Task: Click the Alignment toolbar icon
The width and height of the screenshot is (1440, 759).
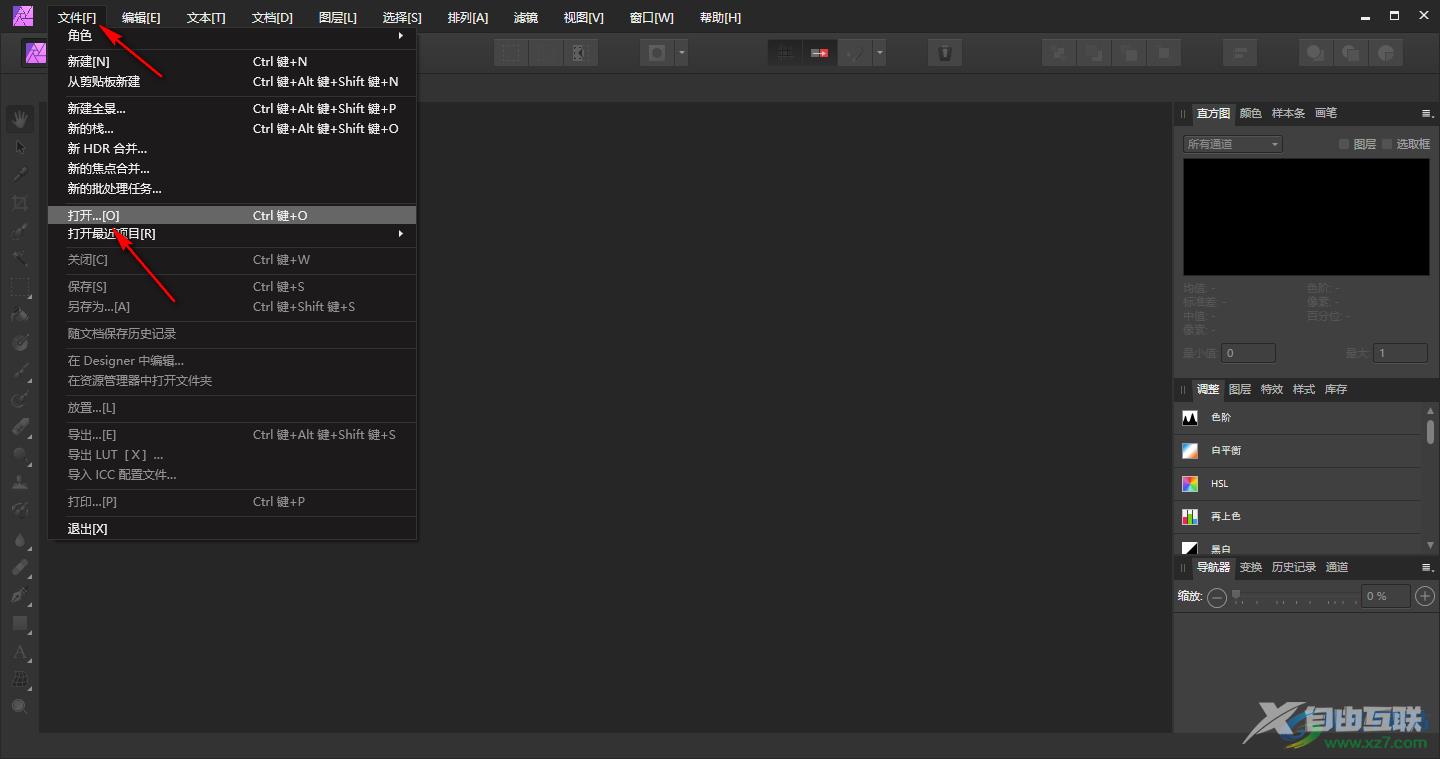Action: click(x=1240, y=53)
